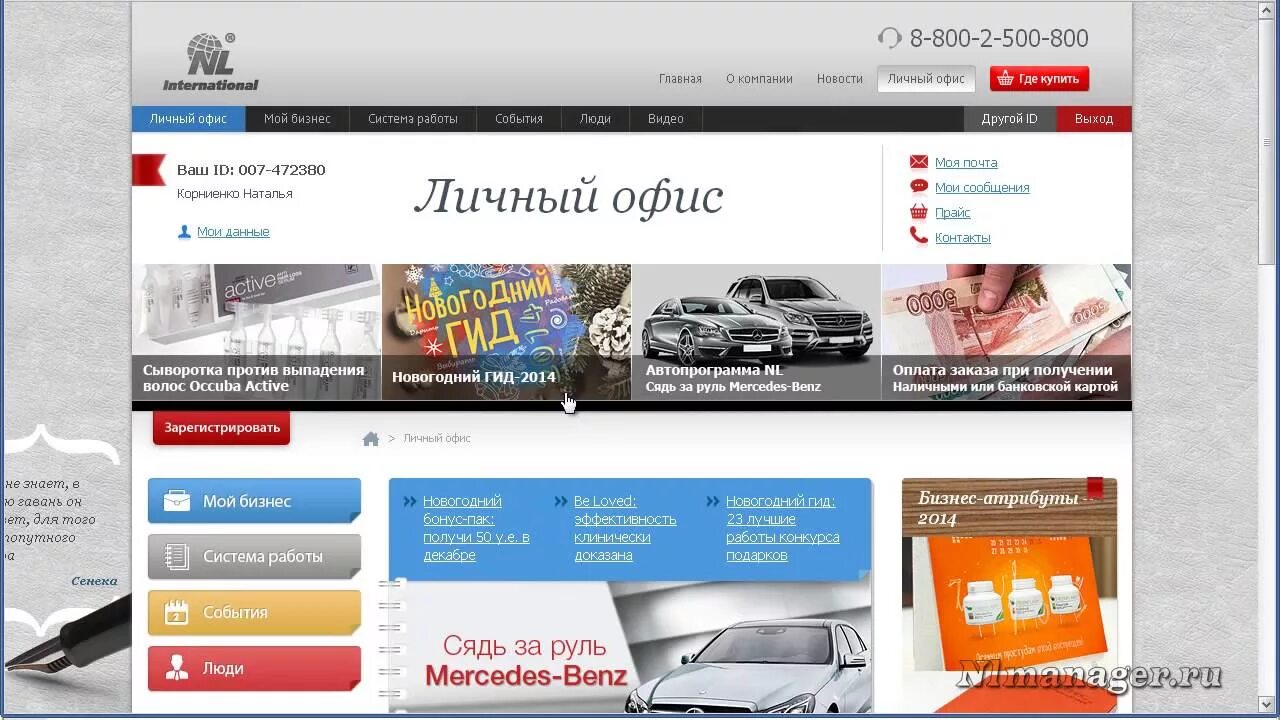Open Be Loved эффективность news link
1280x720 pixels.
[625, 528]
